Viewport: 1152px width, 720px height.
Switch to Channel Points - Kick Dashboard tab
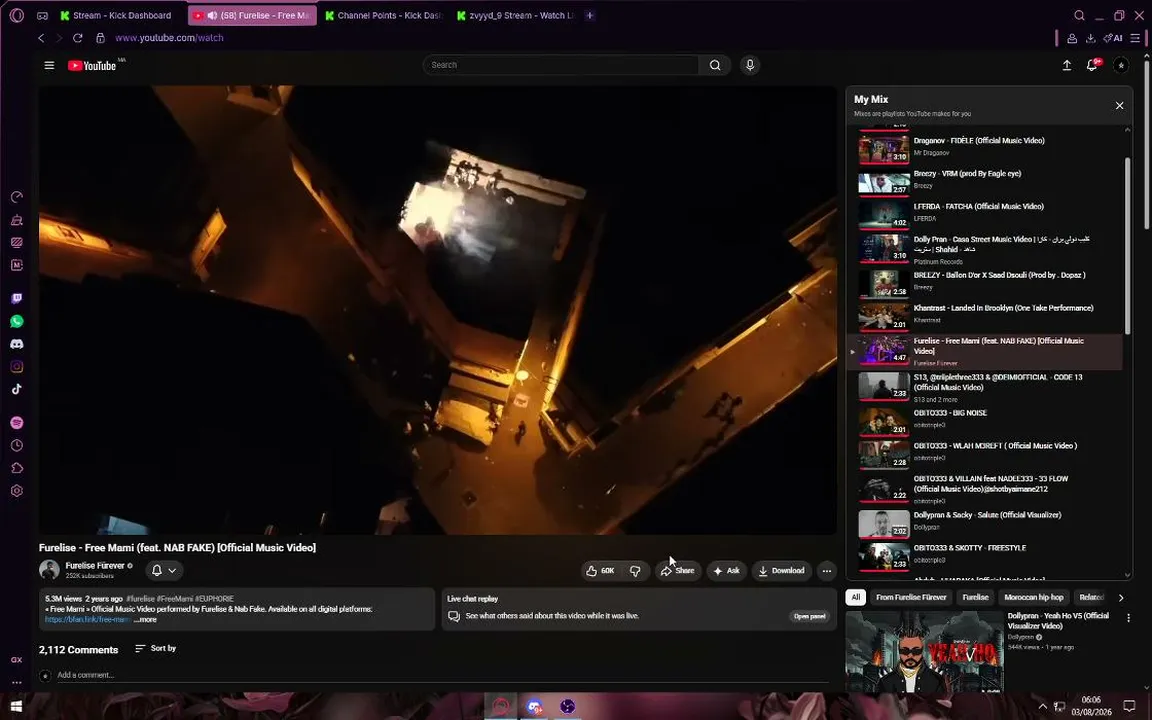[382, 15]
